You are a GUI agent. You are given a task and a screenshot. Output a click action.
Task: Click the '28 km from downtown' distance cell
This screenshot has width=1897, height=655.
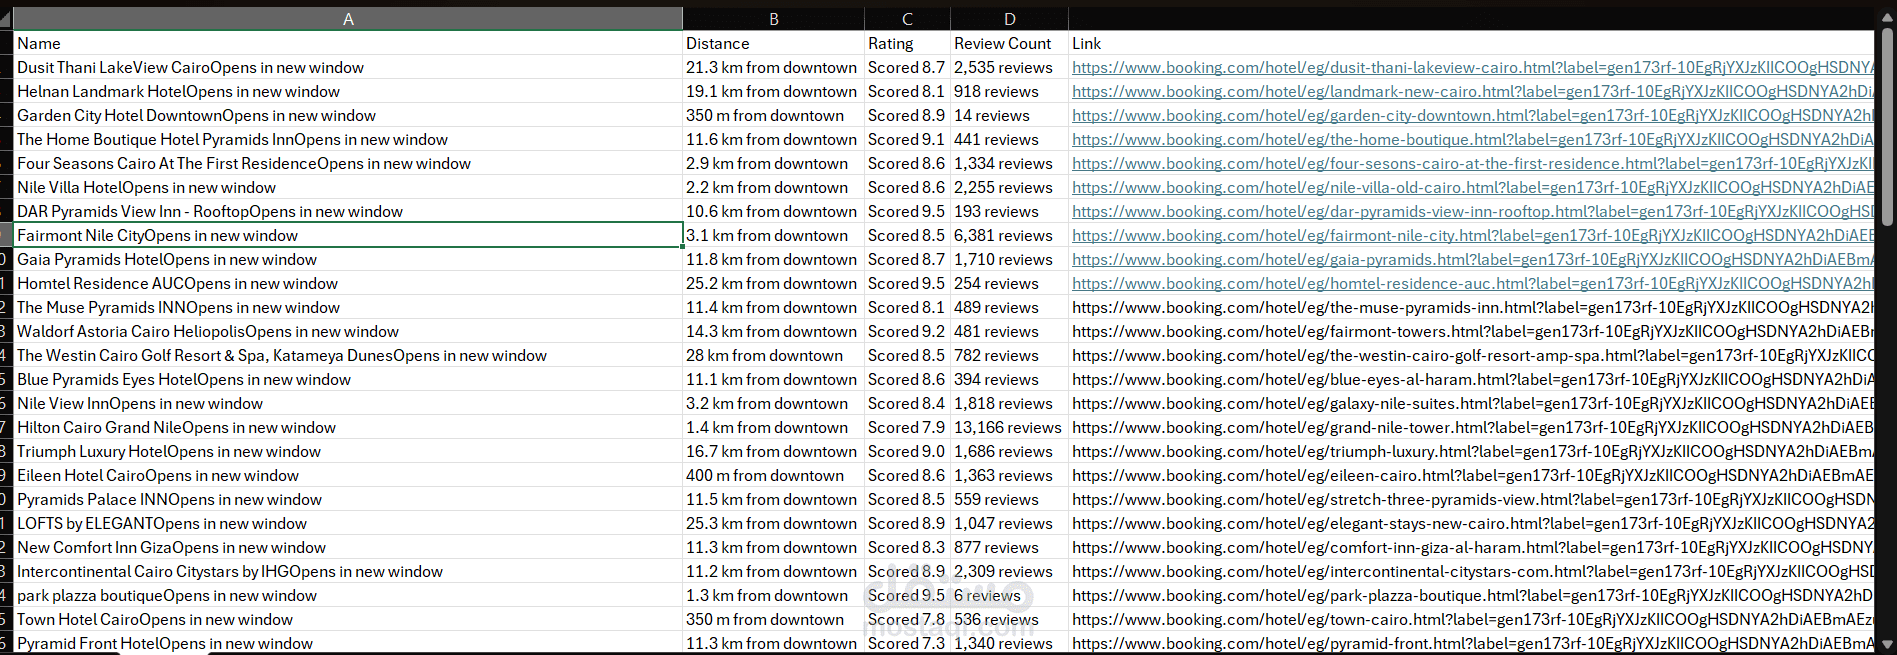pyautogui.click(x=773, y=355)
